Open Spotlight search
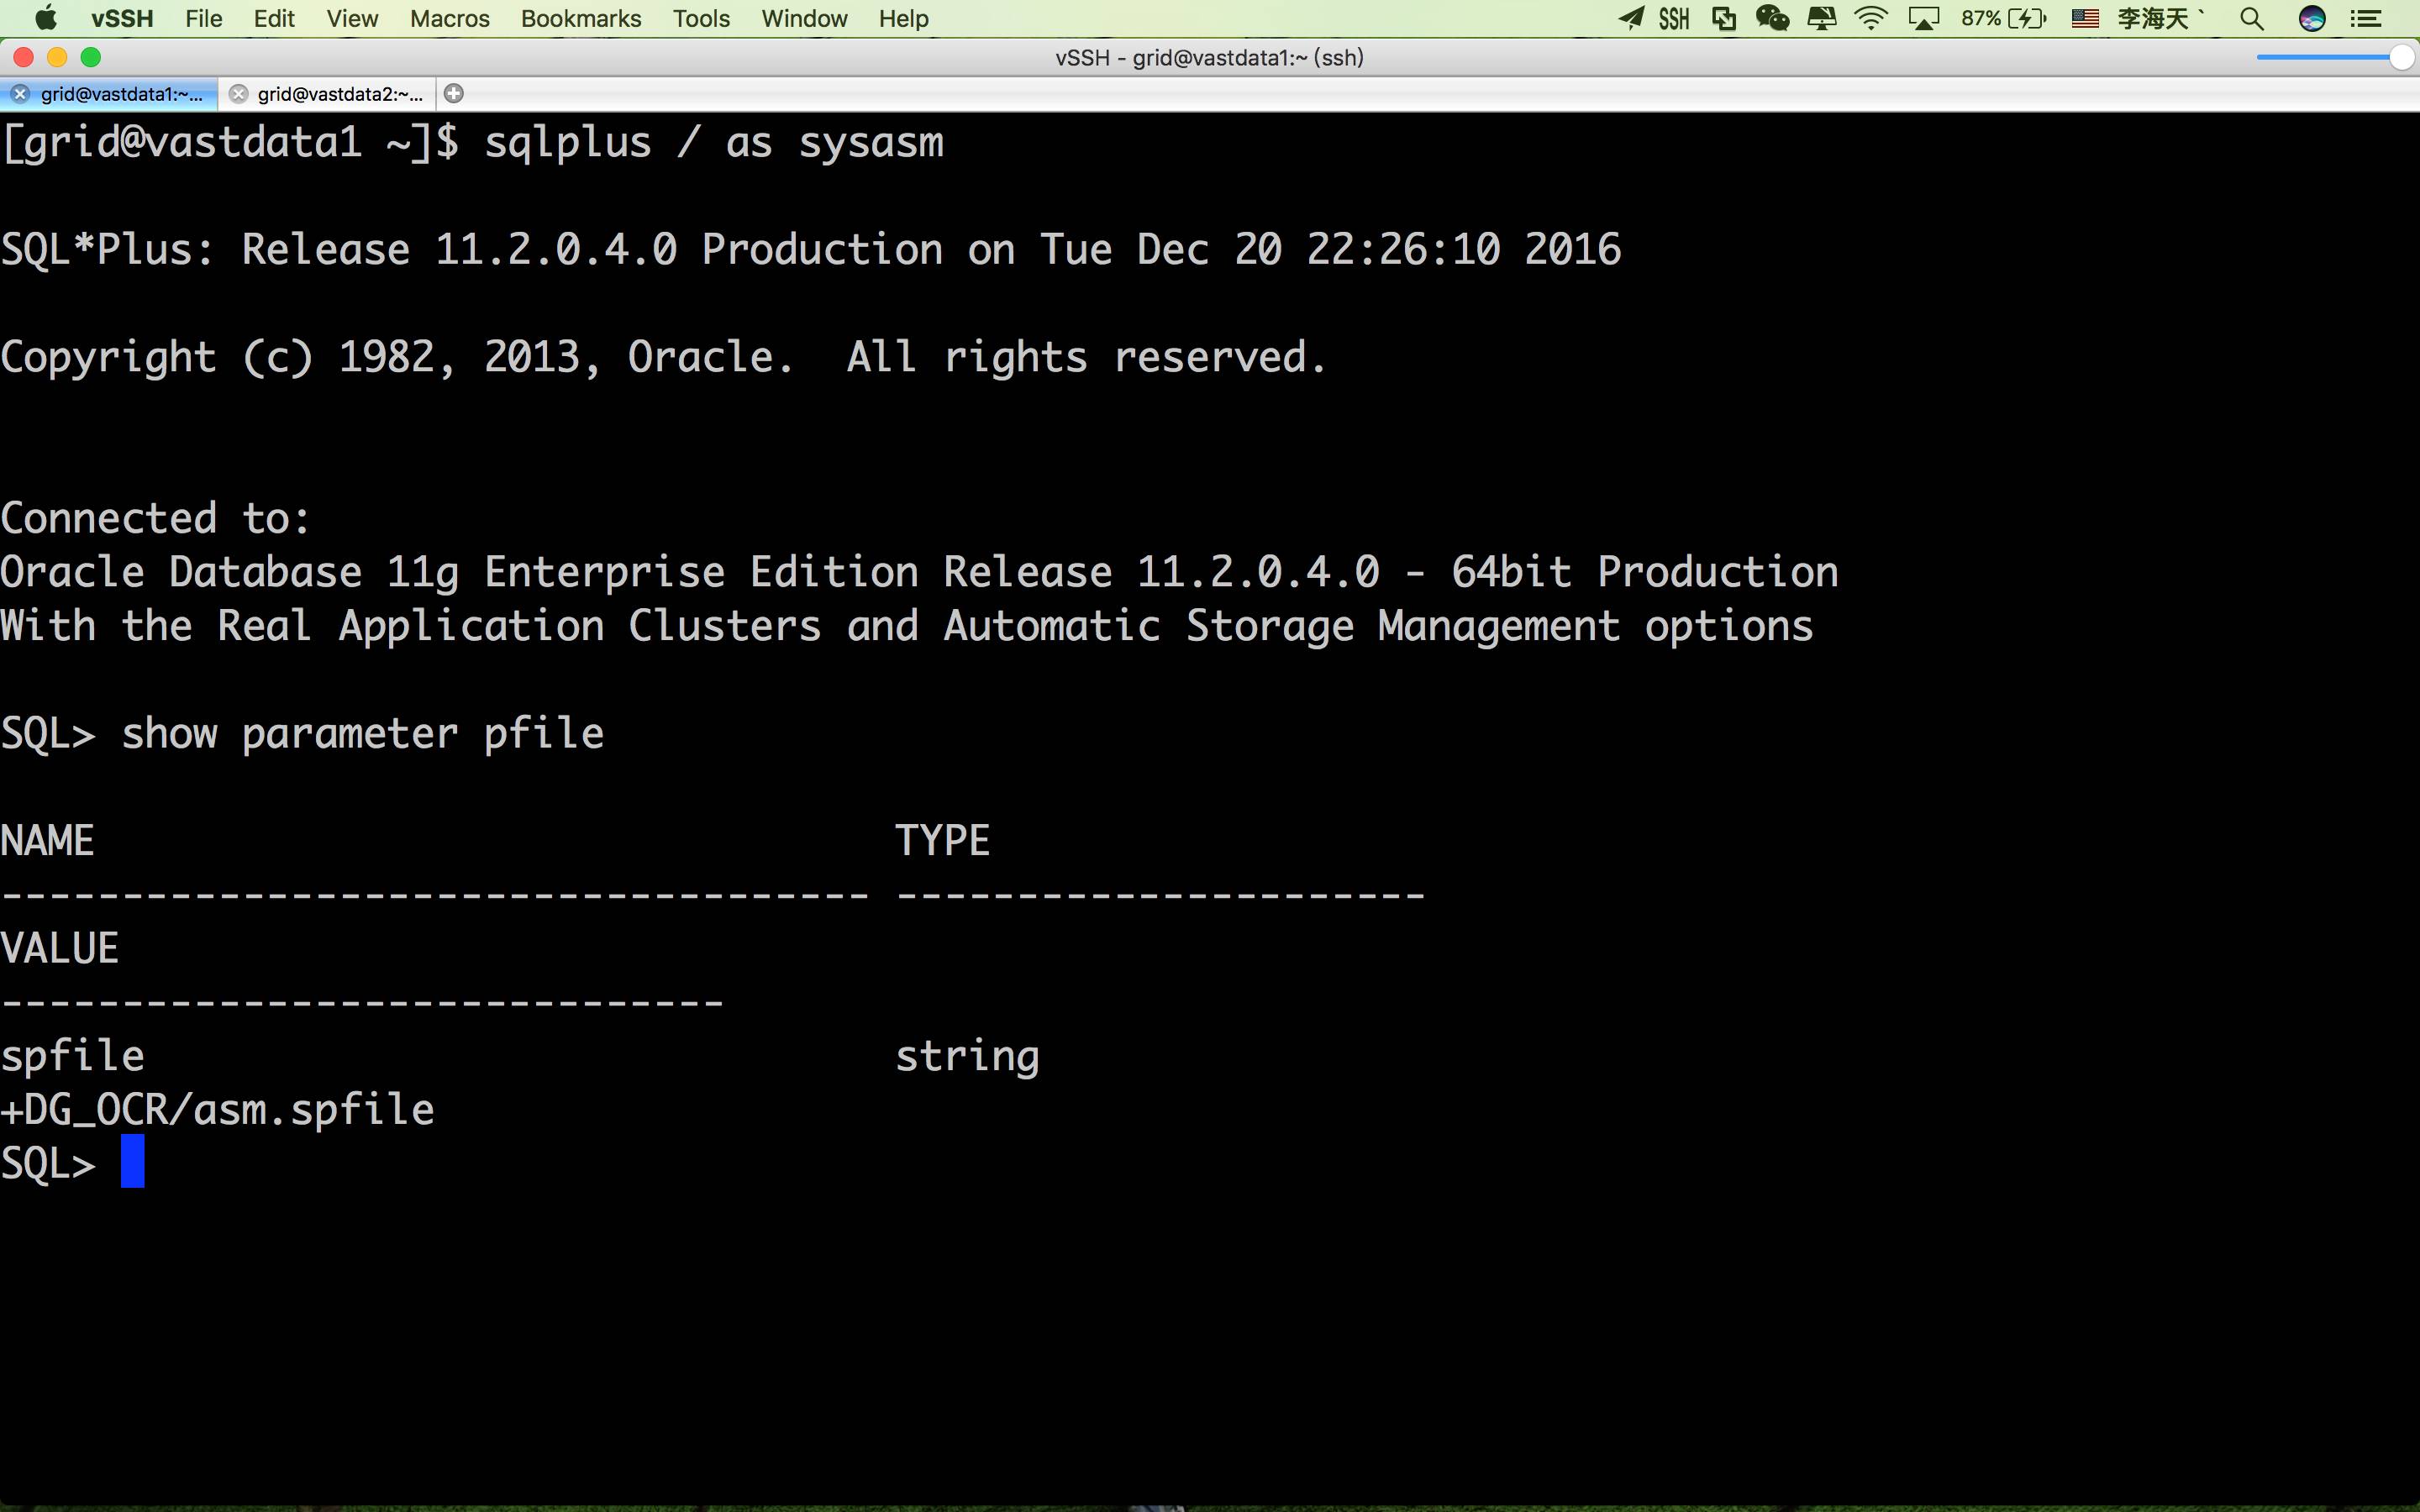The image size is (2420, 1512). (x=2252, y=18)
